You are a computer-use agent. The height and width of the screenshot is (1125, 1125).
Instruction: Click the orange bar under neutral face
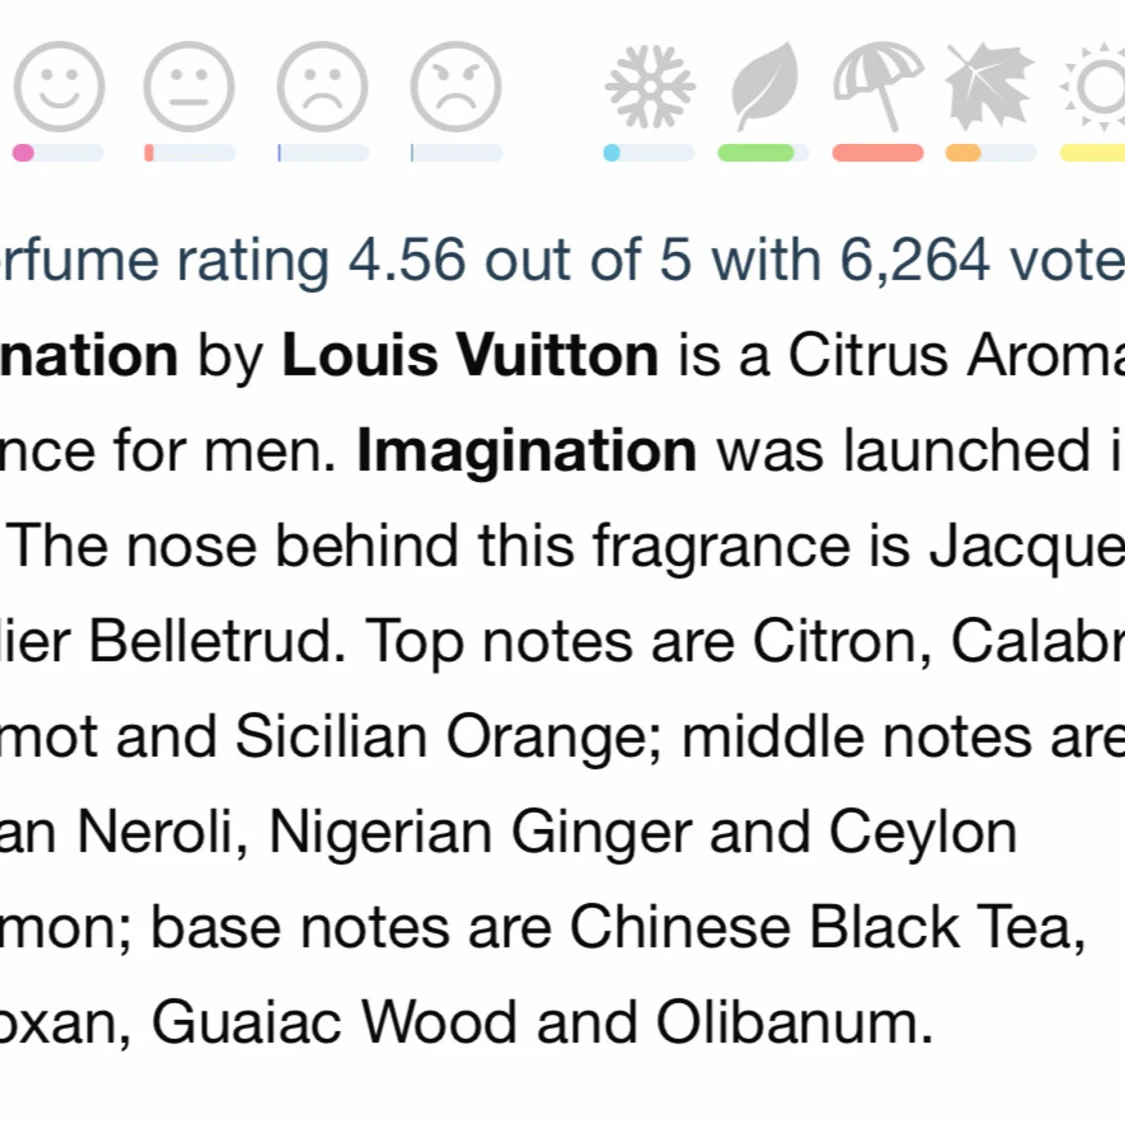click(x=190, y=153)
